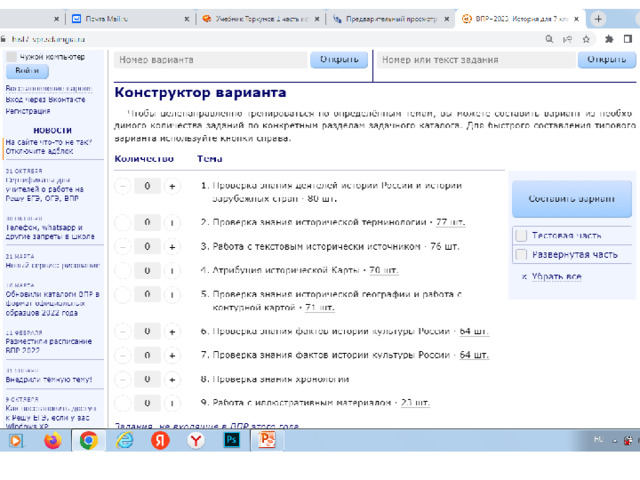
Task: Decrease count for topic 2 historical terminology
Action: click(x=122, y=223)
